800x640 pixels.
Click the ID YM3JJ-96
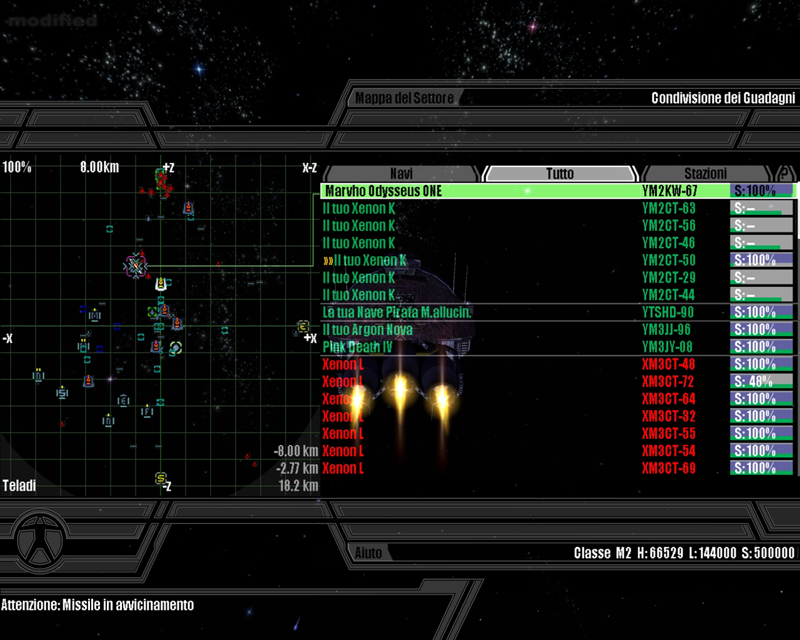666,330
